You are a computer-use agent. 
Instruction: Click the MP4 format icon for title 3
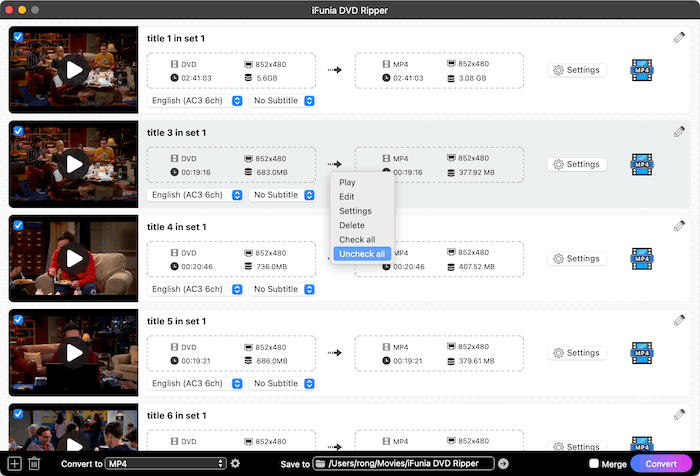click(642, 164)
